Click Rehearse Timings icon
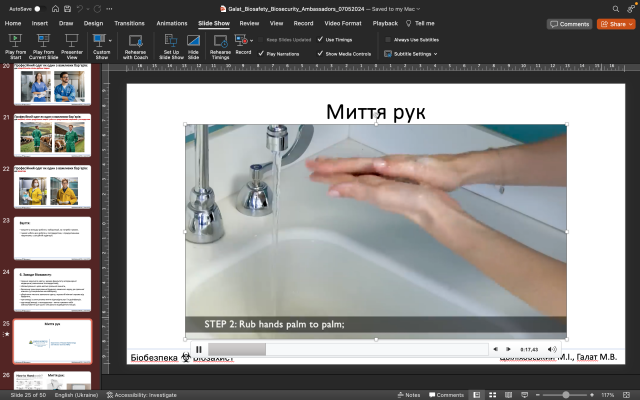This screenshot has width=640, height=400. point(220,42)
